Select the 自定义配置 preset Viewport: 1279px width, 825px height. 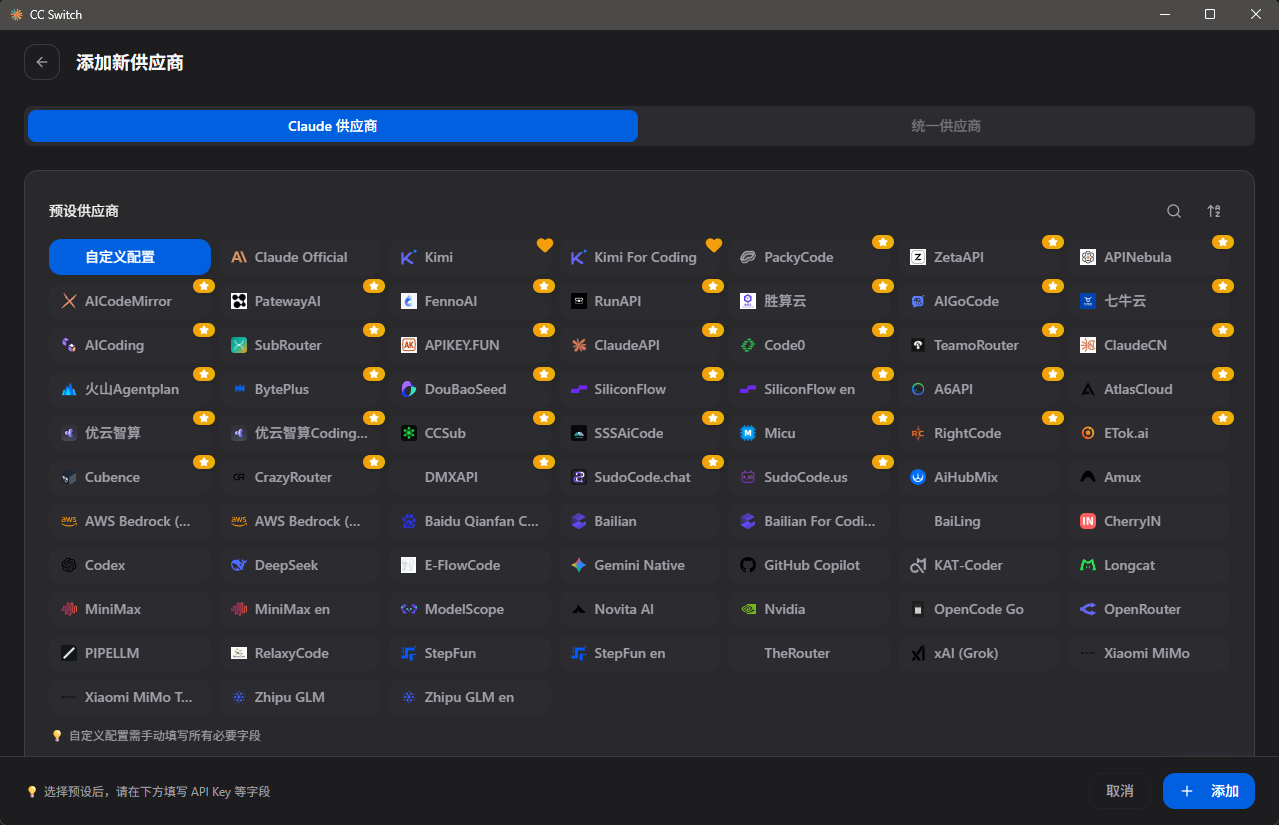click(130, 257)
